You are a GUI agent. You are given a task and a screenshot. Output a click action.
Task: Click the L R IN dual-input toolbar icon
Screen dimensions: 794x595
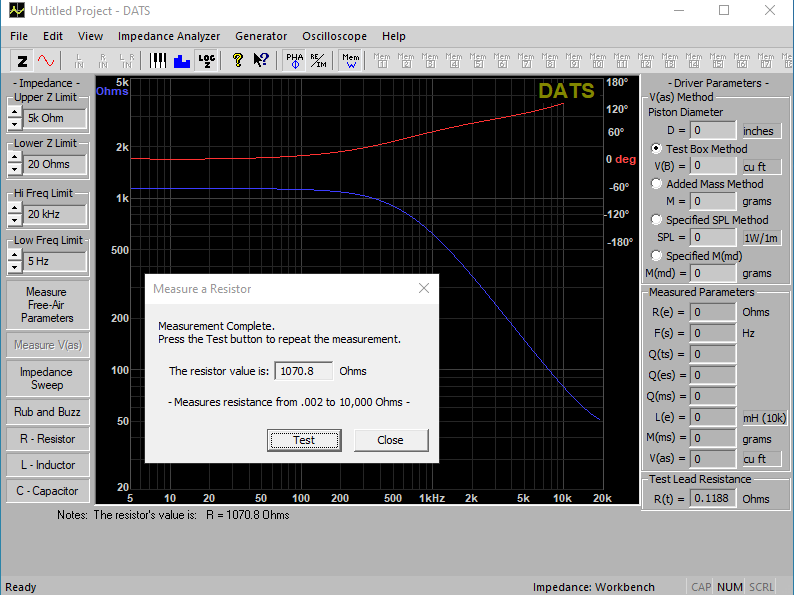tap(127, 61)
